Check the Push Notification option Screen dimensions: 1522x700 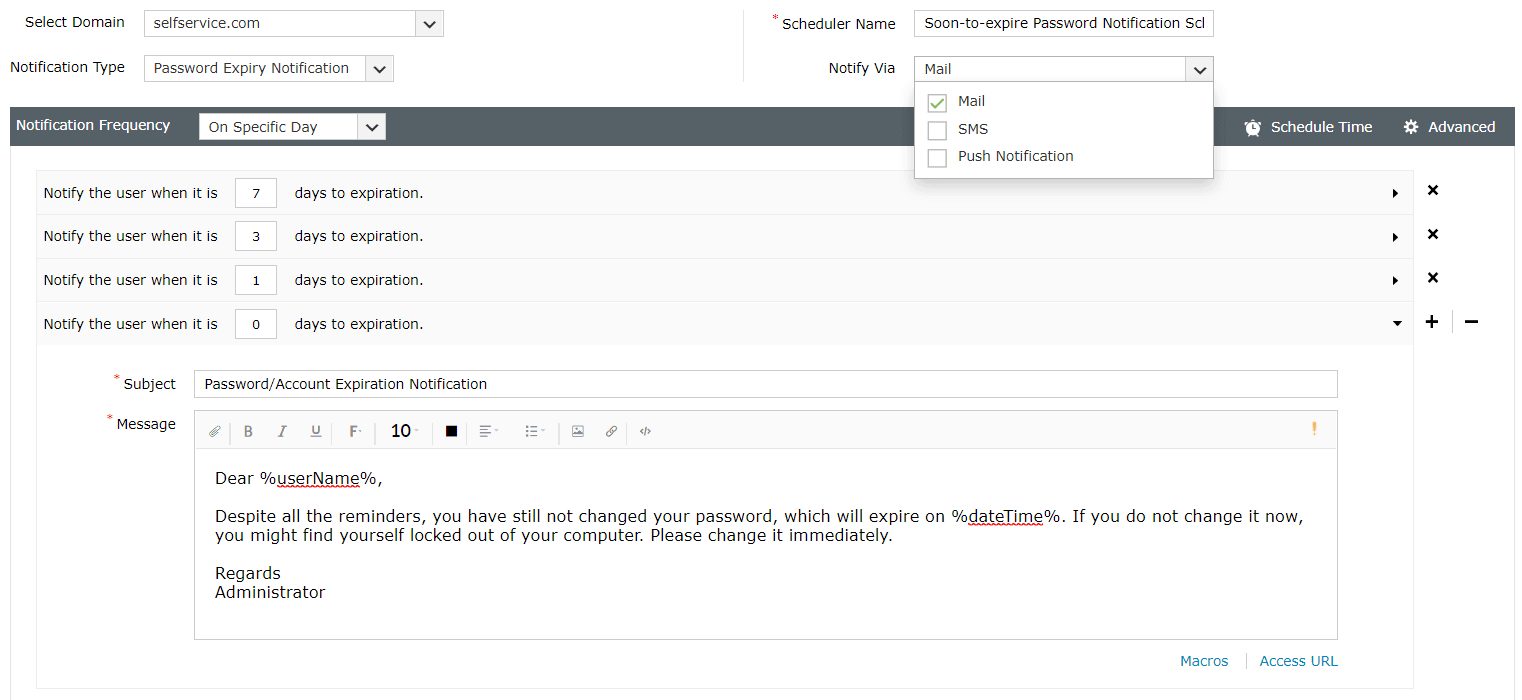936,157
